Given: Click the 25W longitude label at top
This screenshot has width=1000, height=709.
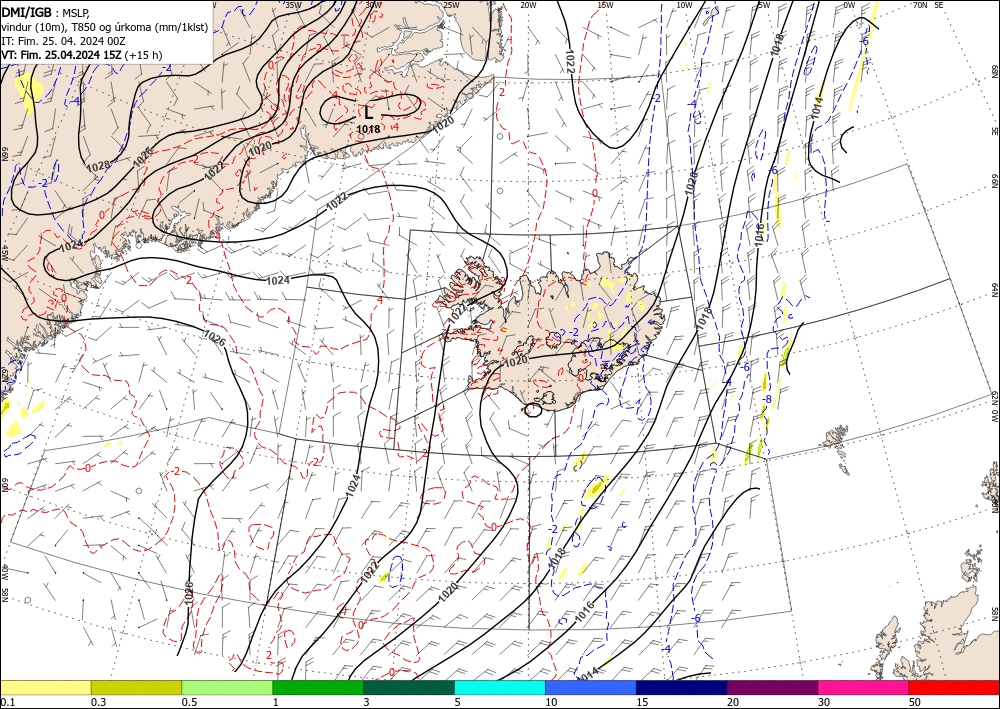Looking at the screenshot, I should point(451,5).
